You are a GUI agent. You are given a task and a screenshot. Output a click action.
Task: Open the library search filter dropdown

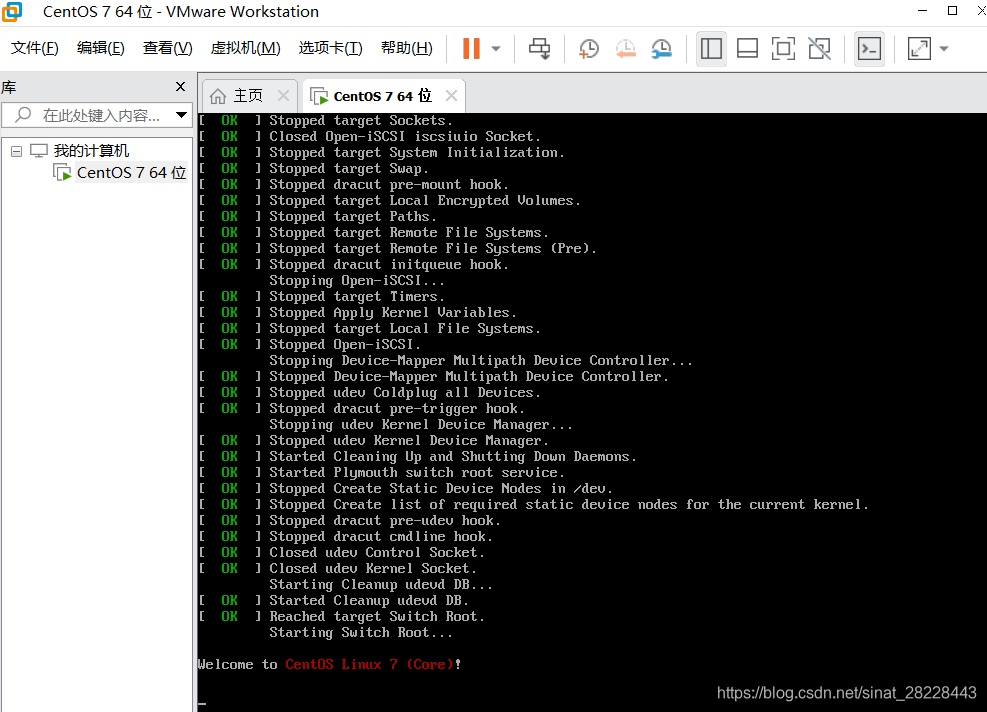181,115
